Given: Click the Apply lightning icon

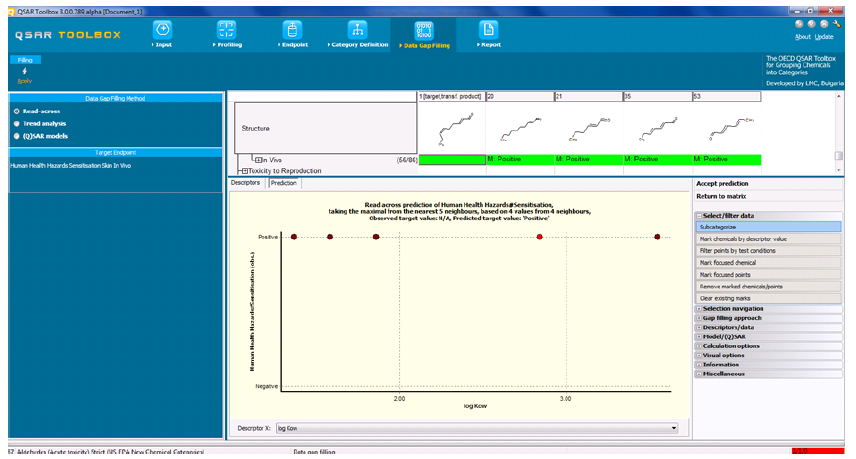Looking at the screenshot, I should point(25,71).
